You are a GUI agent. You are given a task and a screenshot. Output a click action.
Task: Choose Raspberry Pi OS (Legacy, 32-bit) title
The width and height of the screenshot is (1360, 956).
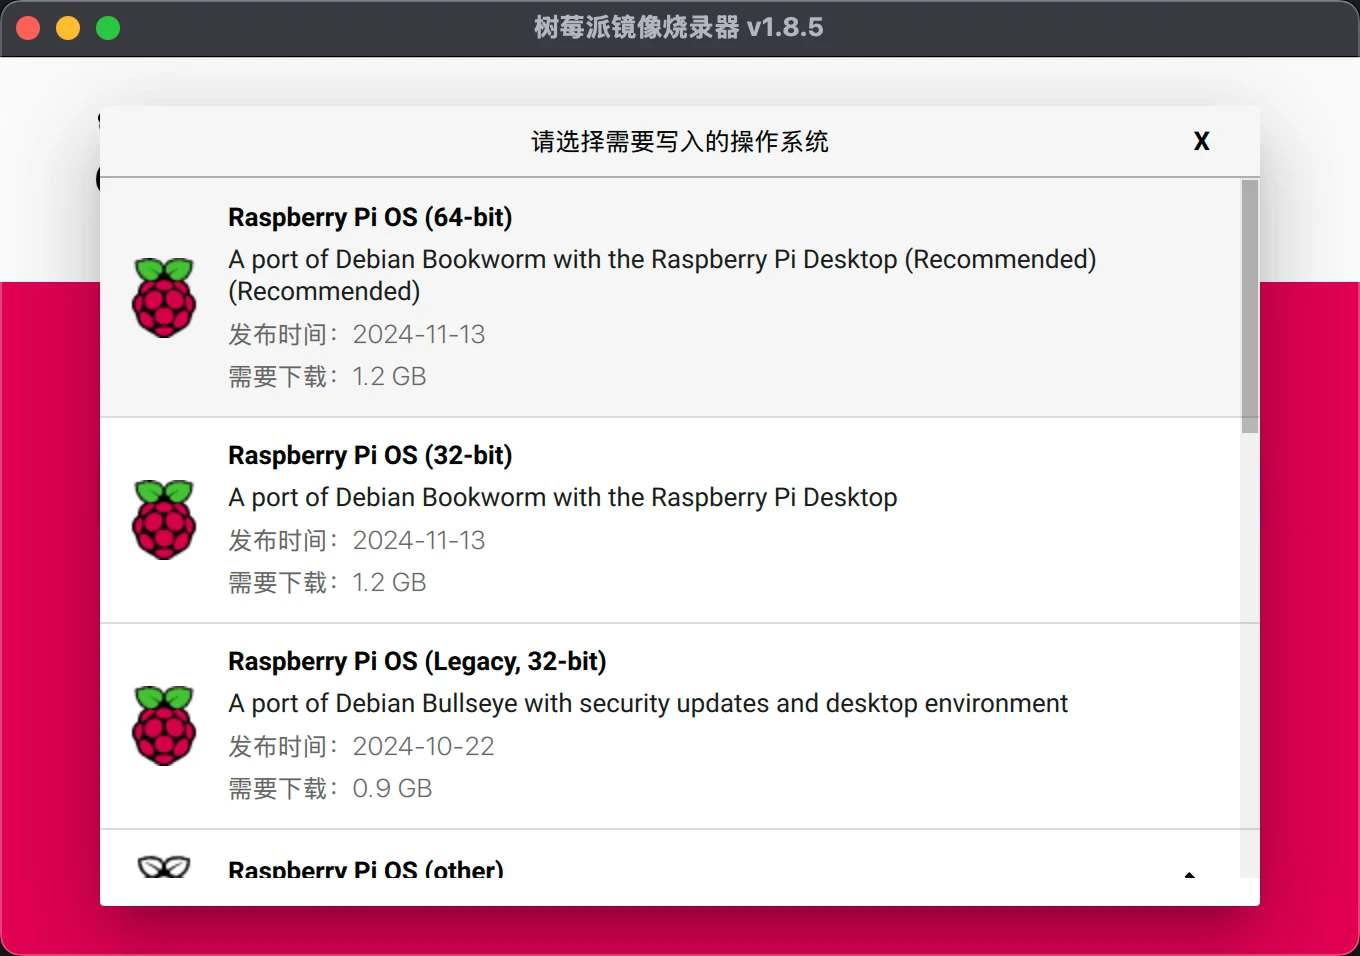tap(417, 661)
